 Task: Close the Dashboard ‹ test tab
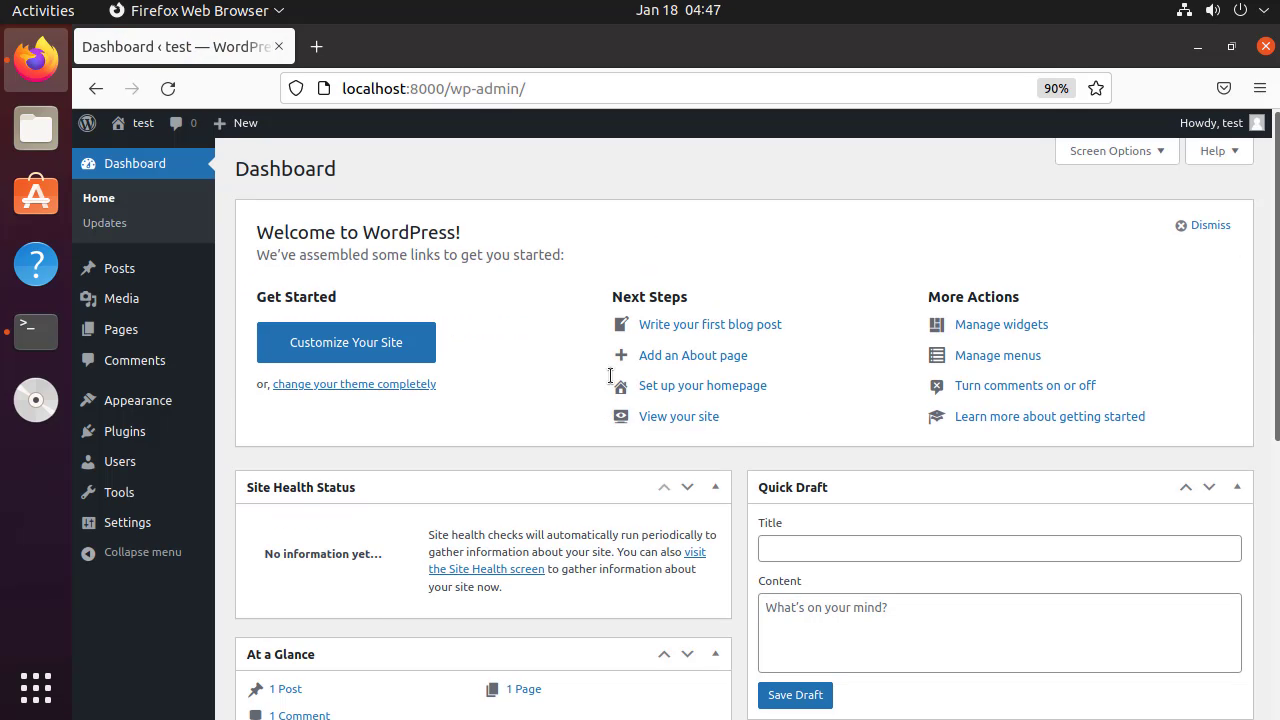(x=279, y=46)
